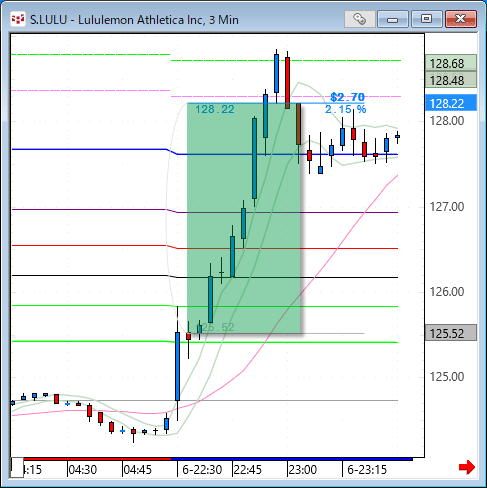
Task: Click the red scroll-right arrow on the time axis
Action: tap(467, 467)
